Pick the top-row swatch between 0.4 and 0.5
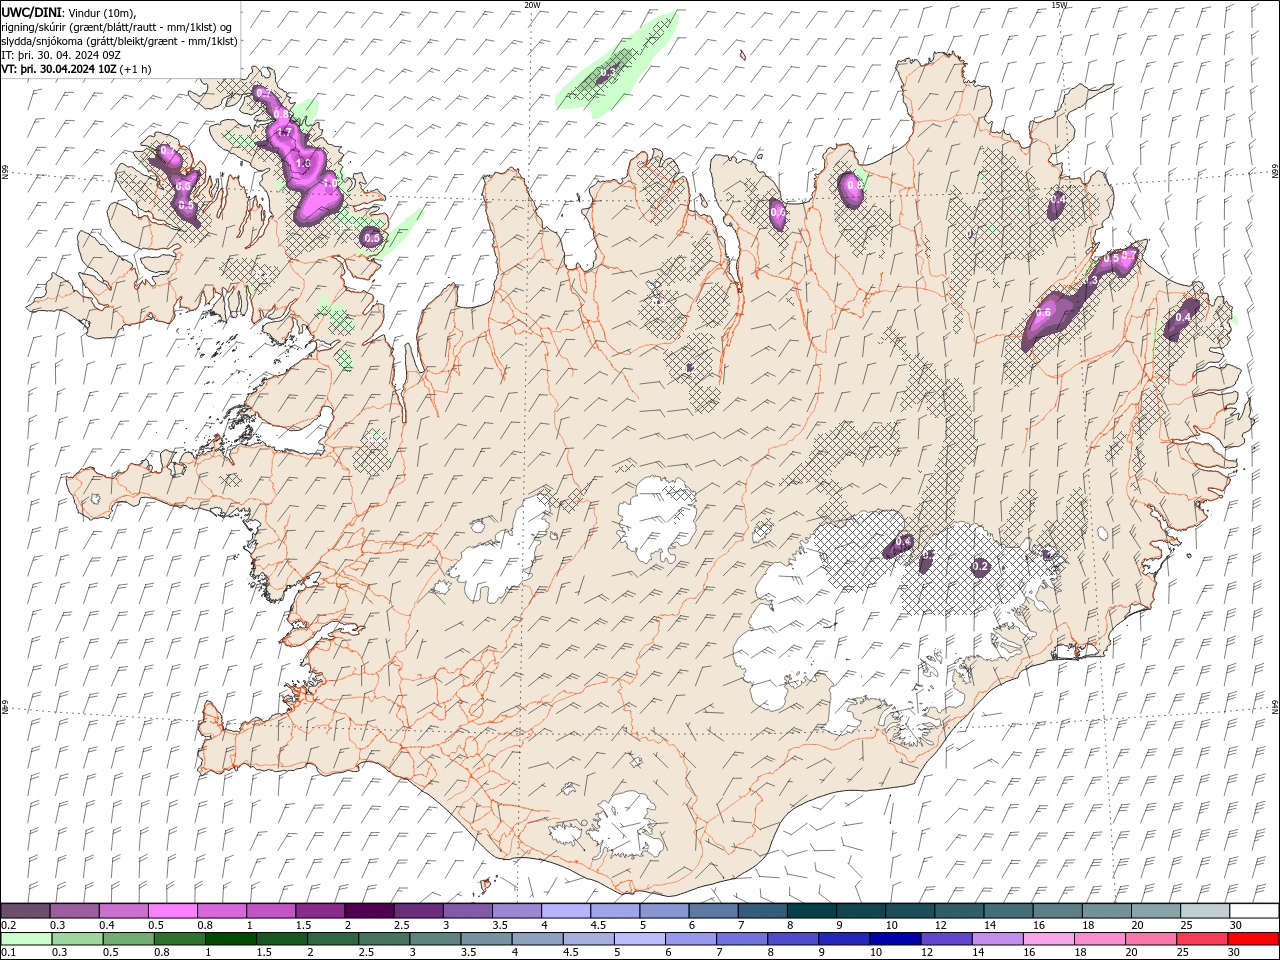Image resolution: width=1280 pixels, height=960 pixels. point(124,911)
